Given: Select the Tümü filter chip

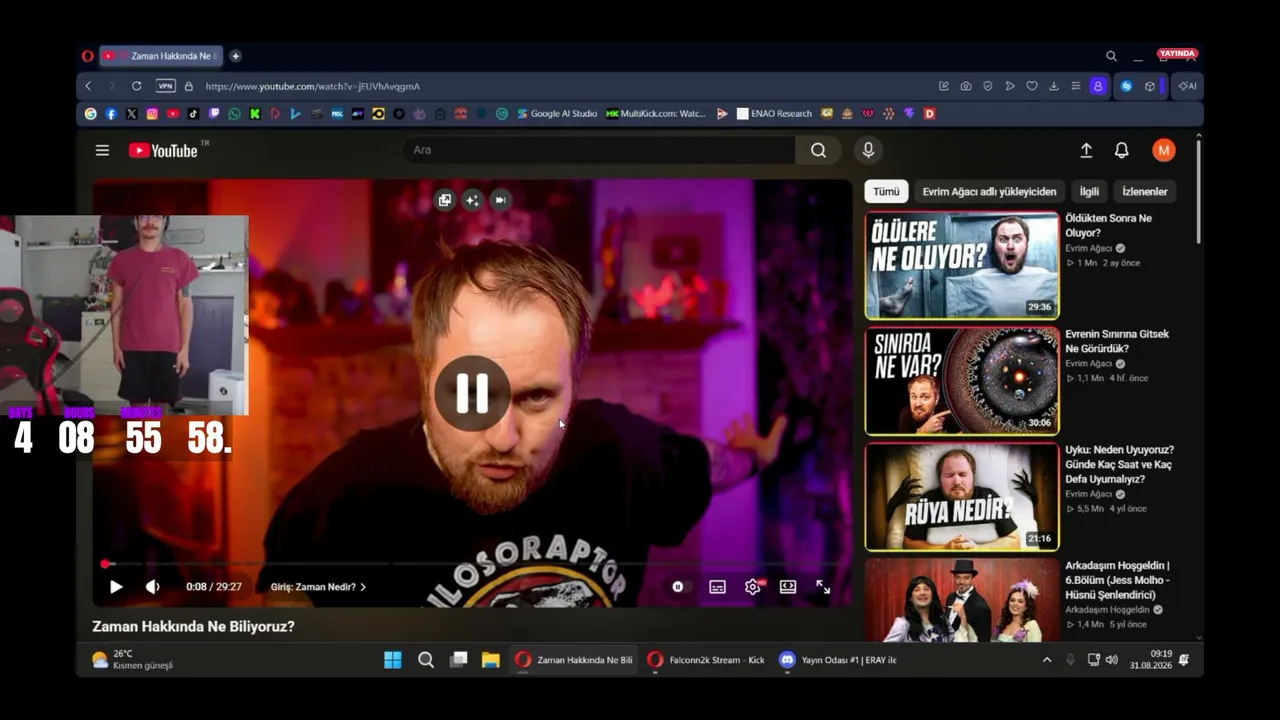Looking at the screenshot, I should click(x=886, y=191).
